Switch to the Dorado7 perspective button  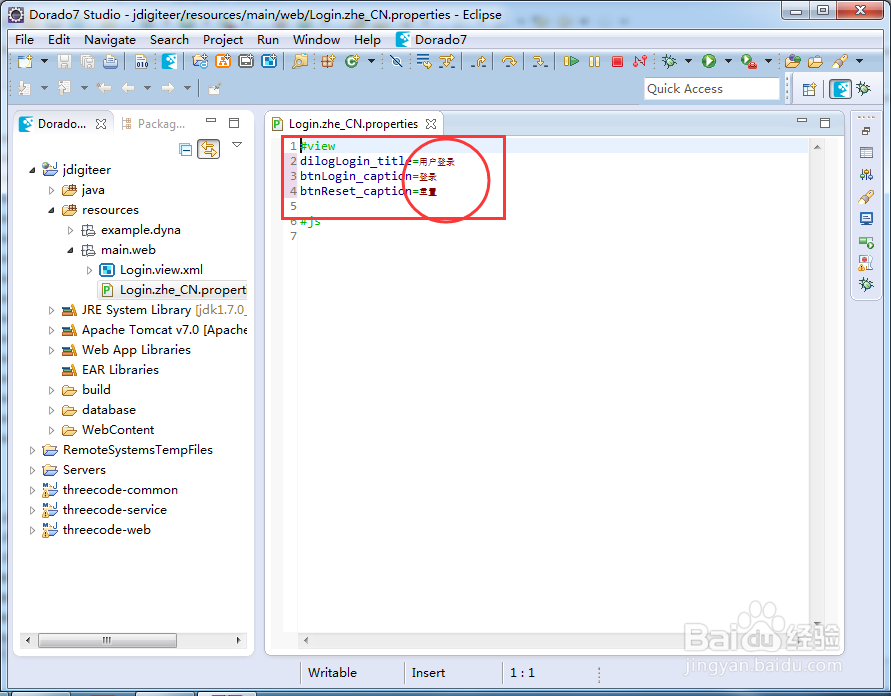click(840, 89)
